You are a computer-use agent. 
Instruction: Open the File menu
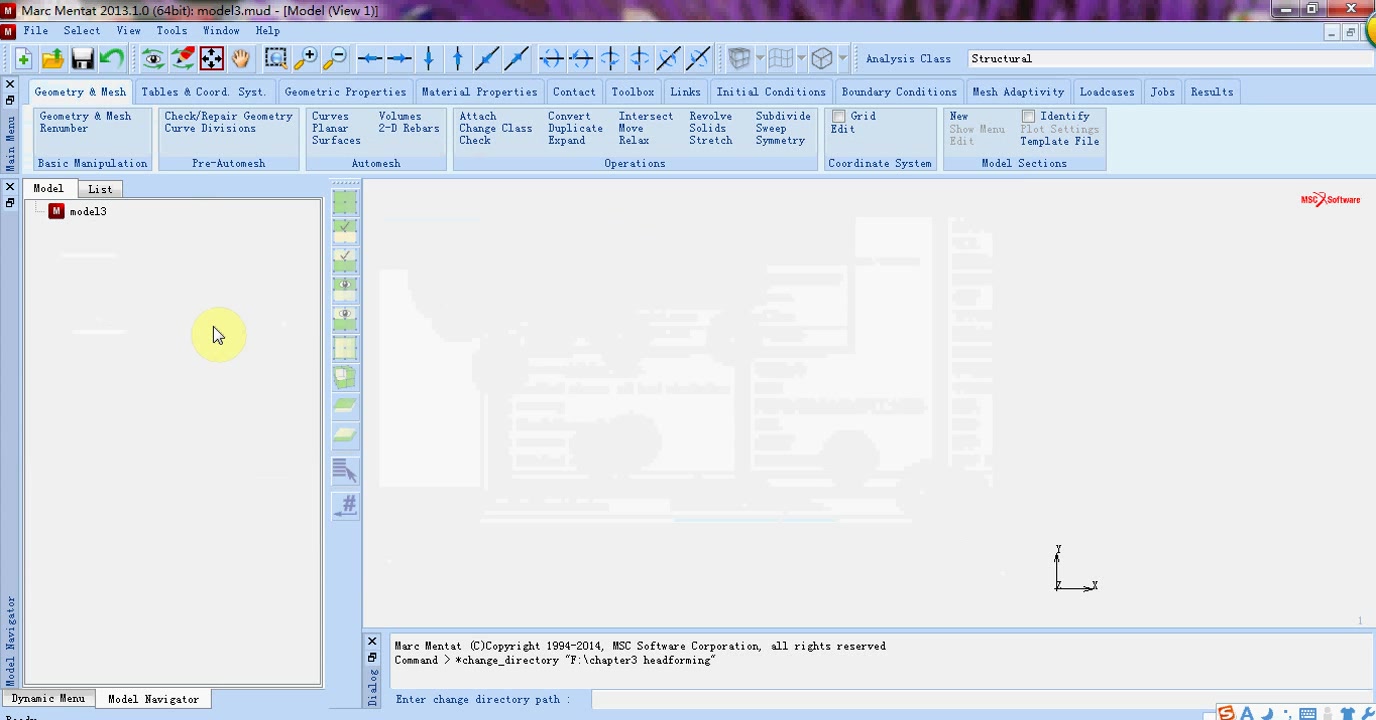[36, 31]
